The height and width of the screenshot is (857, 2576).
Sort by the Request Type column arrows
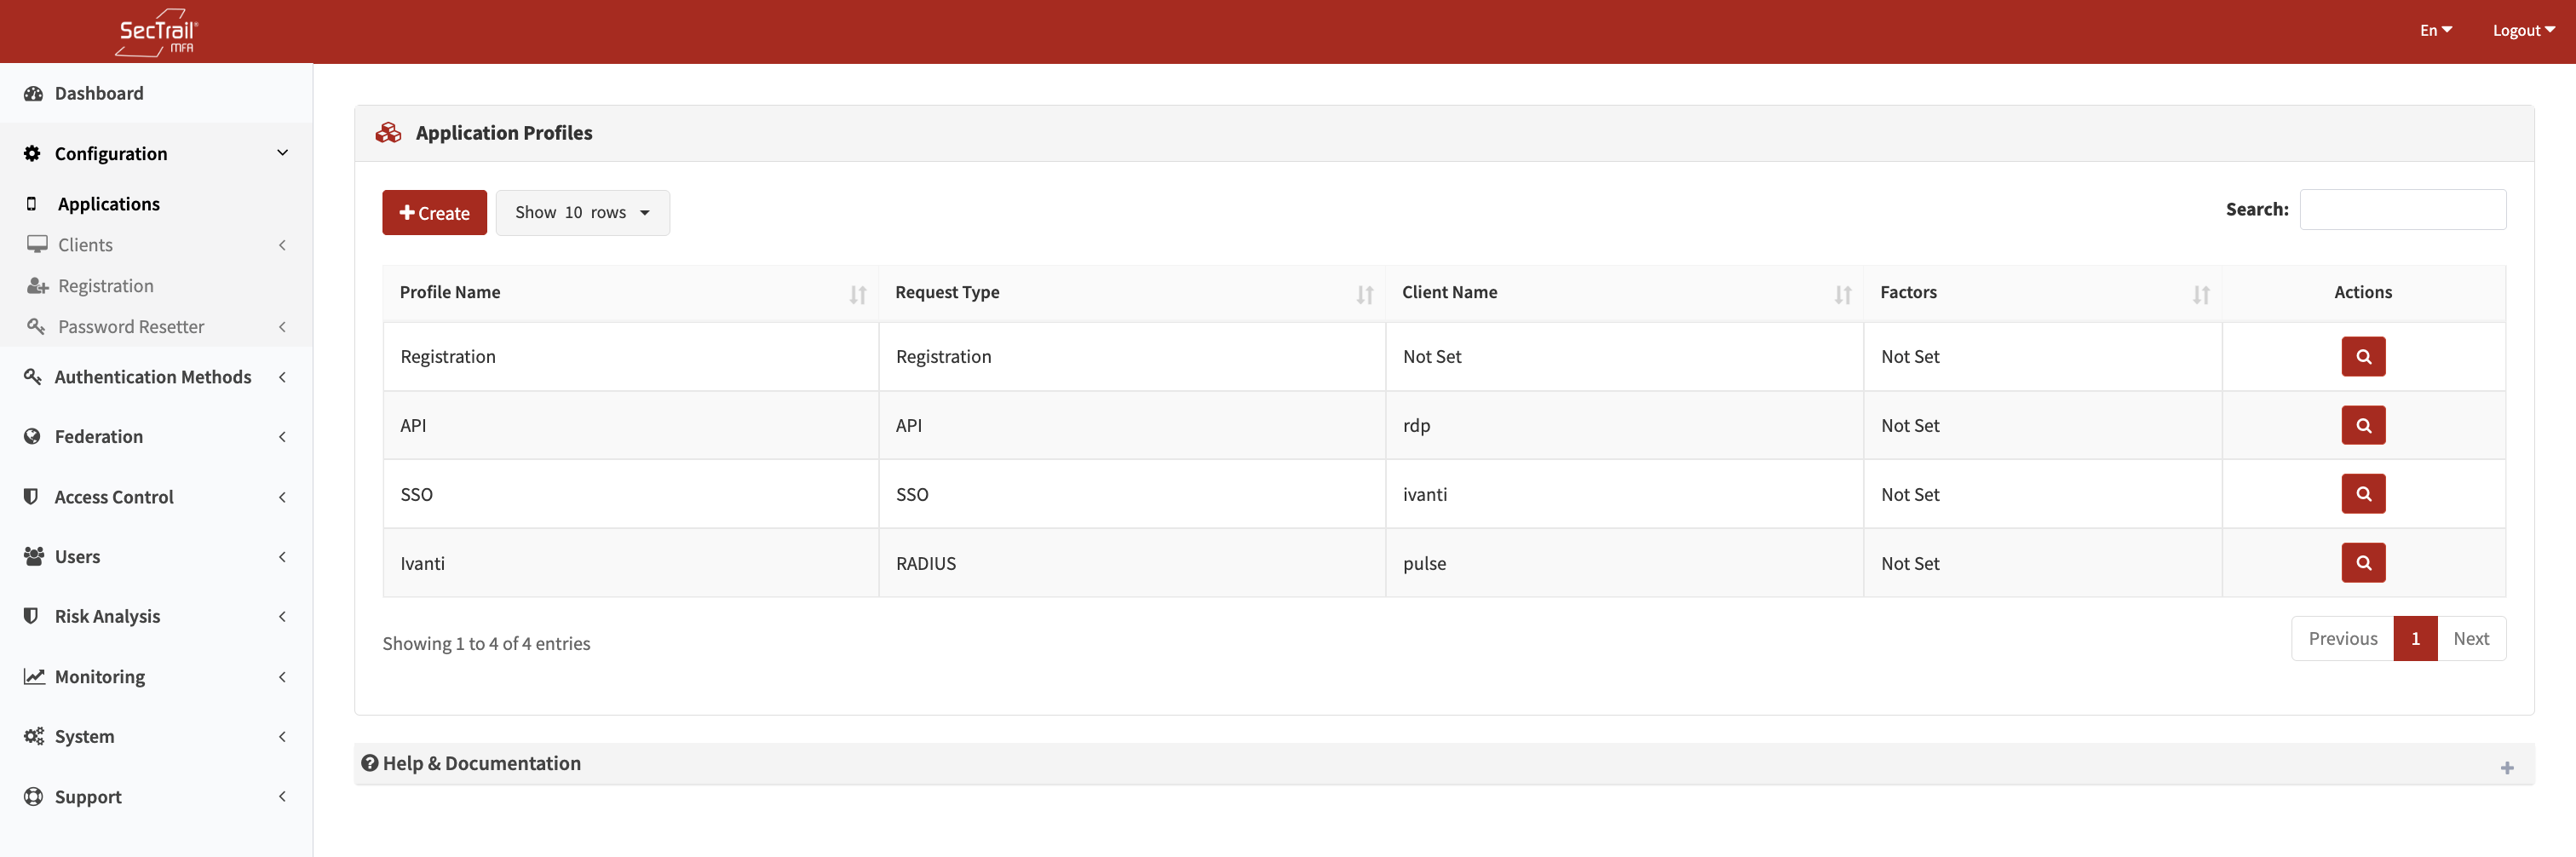coord(1364,294)
